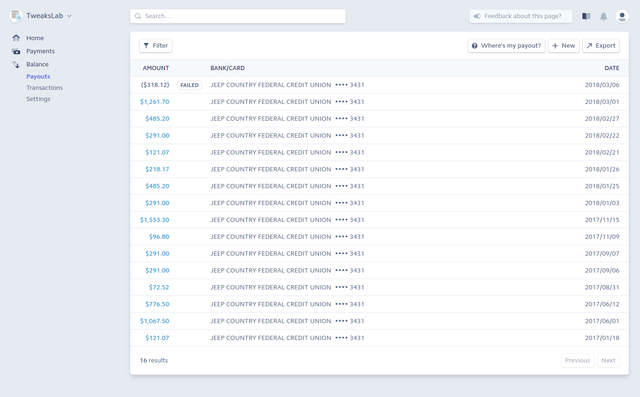Focus the Search input field

click(x=238, y=16)
